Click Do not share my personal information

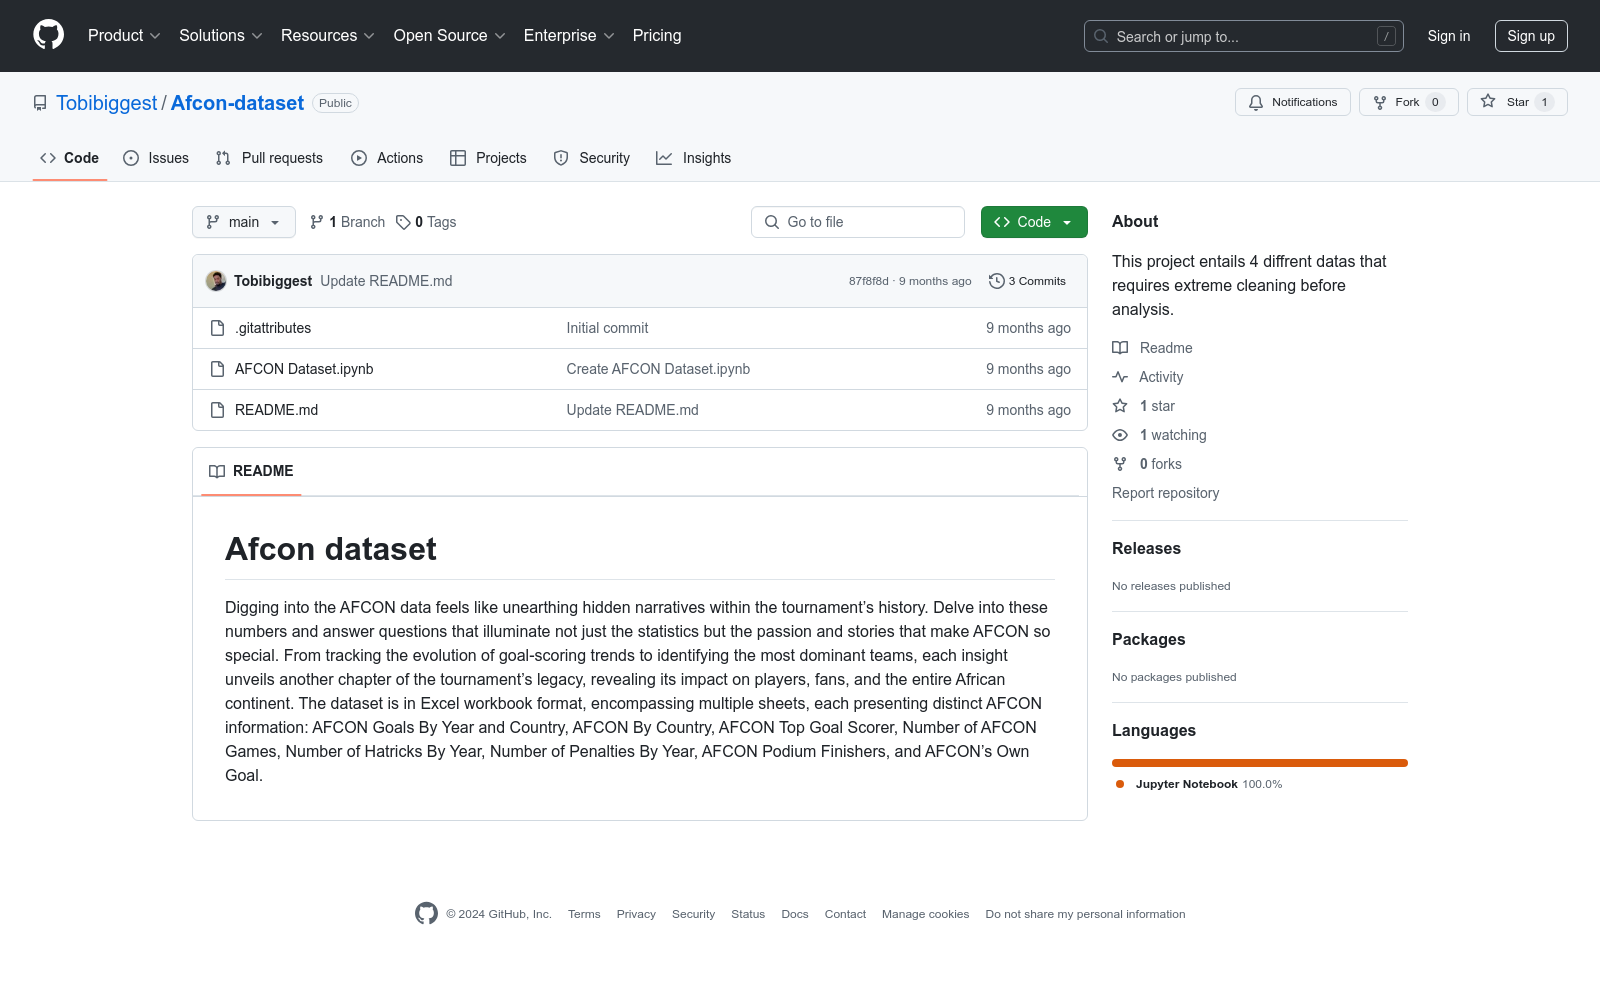pos(1085,914)
